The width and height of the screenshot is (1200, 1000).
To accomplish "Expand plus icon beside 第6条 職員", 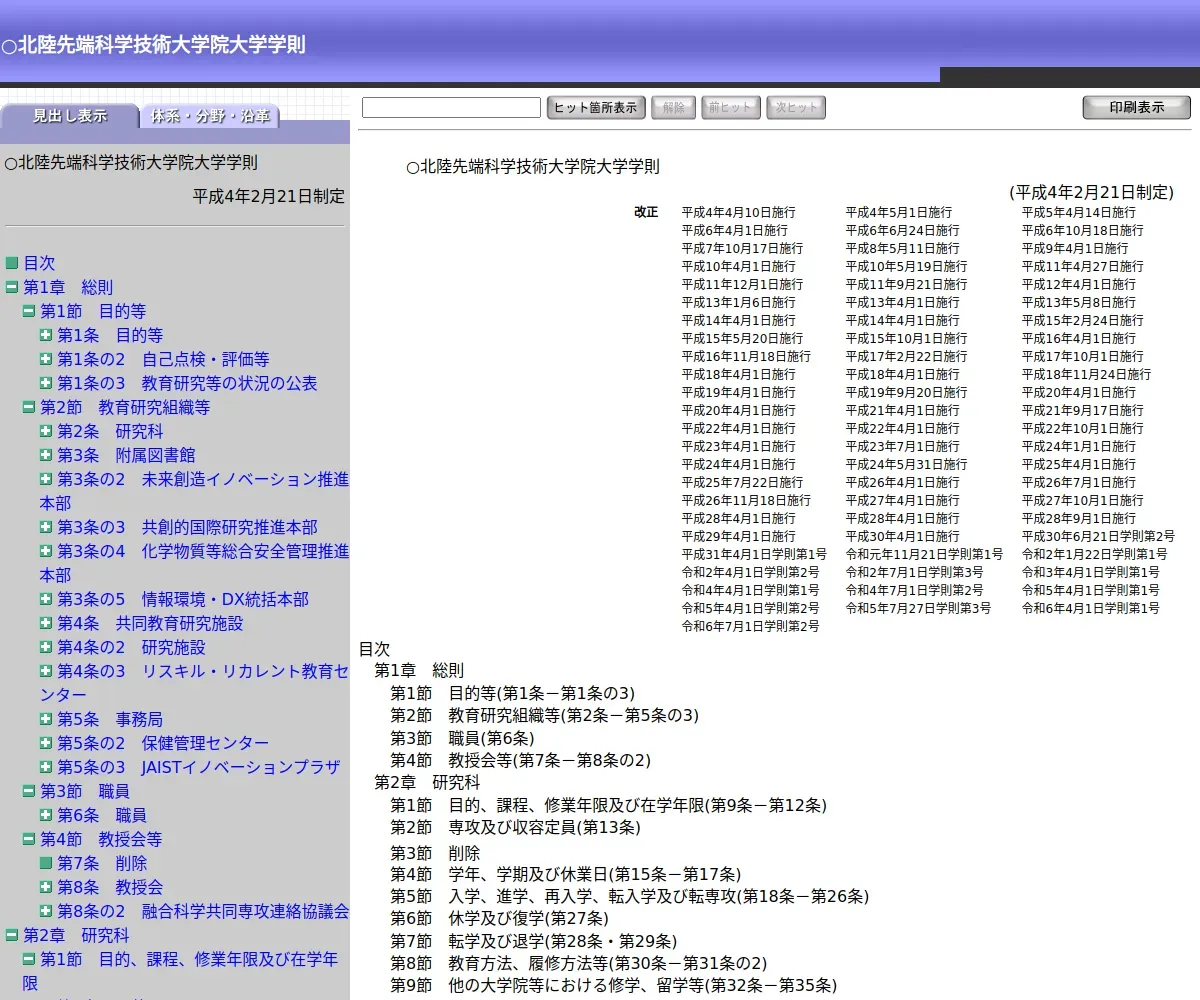I will click(x=46, y=815).
